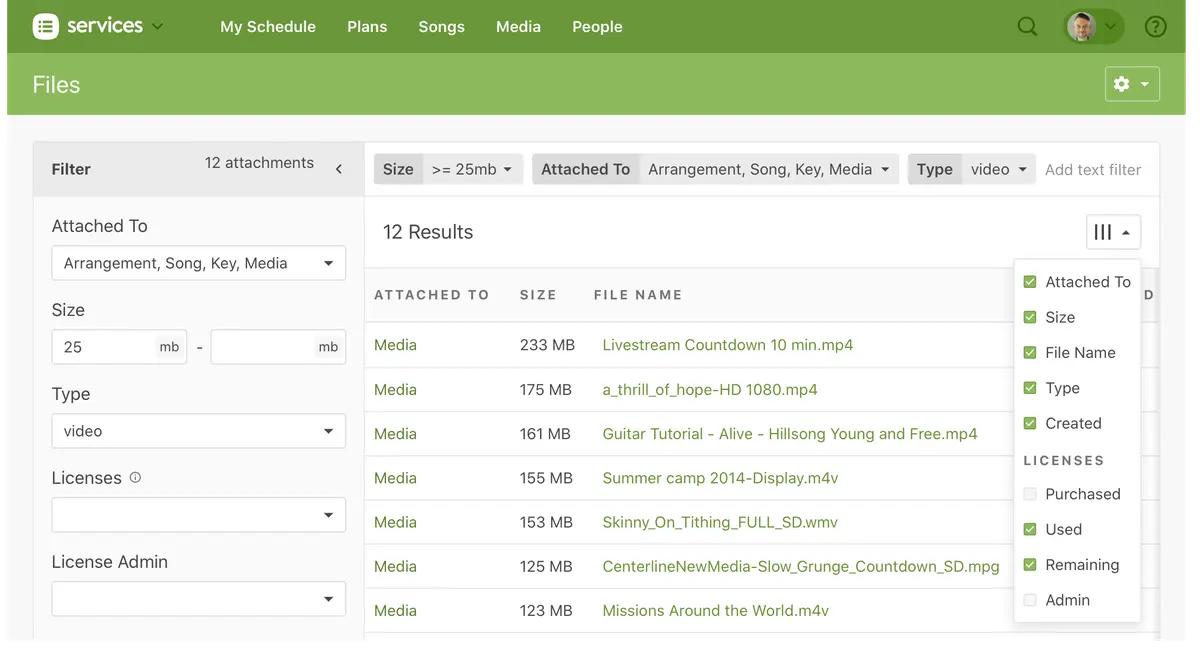
Task: Click Media link in the 233 MB row
Action: pyautogui.click(x=395, y=345)
